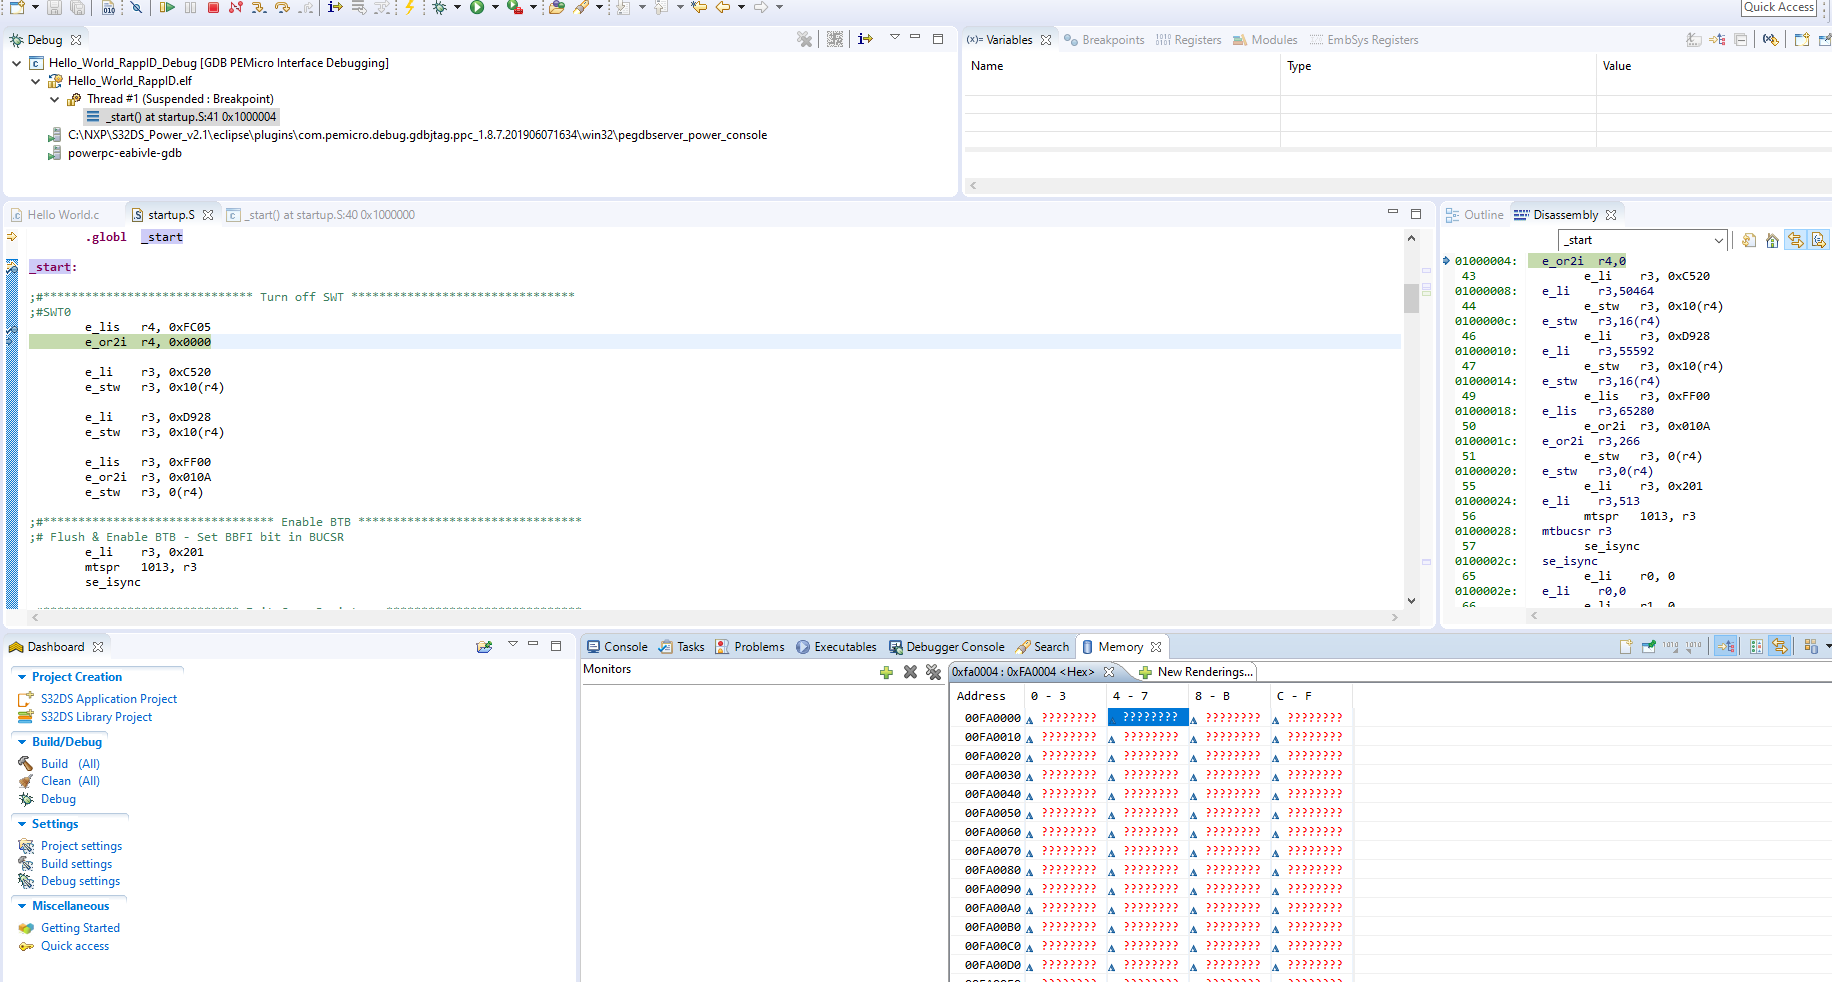Toggle Link with Debug View in Disassembly
The height and width of the screenshot is (982, 1832).
(1796, 240)
